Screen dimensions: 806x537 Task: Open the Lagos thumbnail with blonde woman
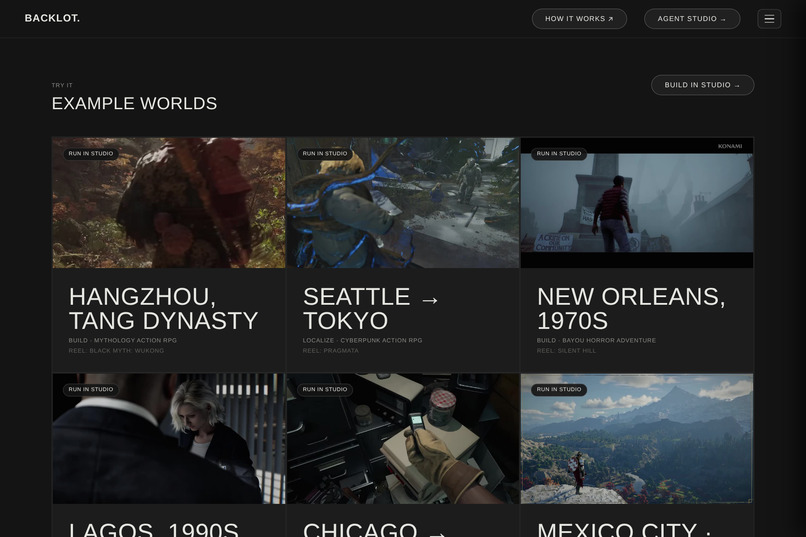click(x=169, y=438)
